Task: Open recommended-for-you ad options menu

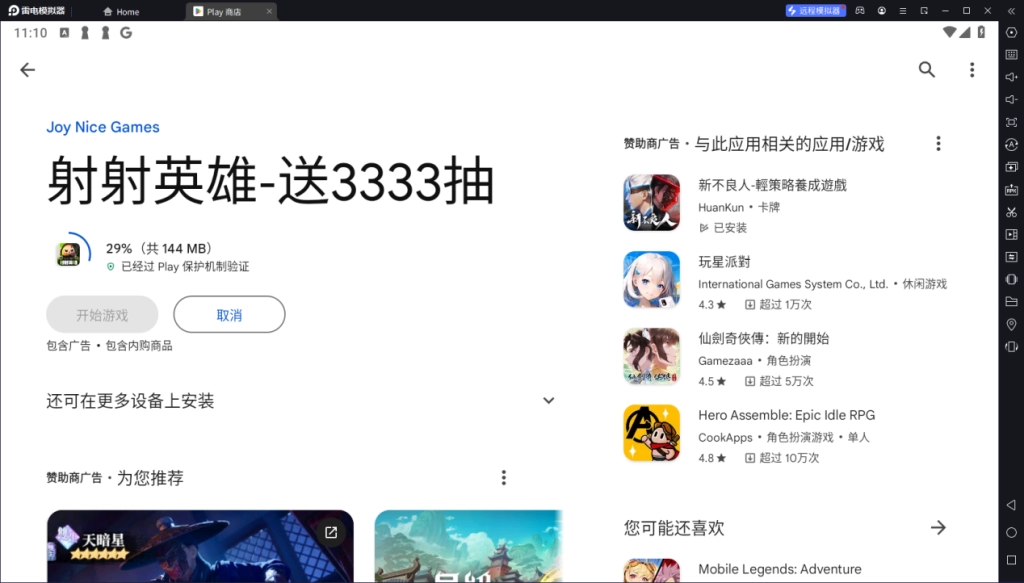Action: [x=504, y=478]
